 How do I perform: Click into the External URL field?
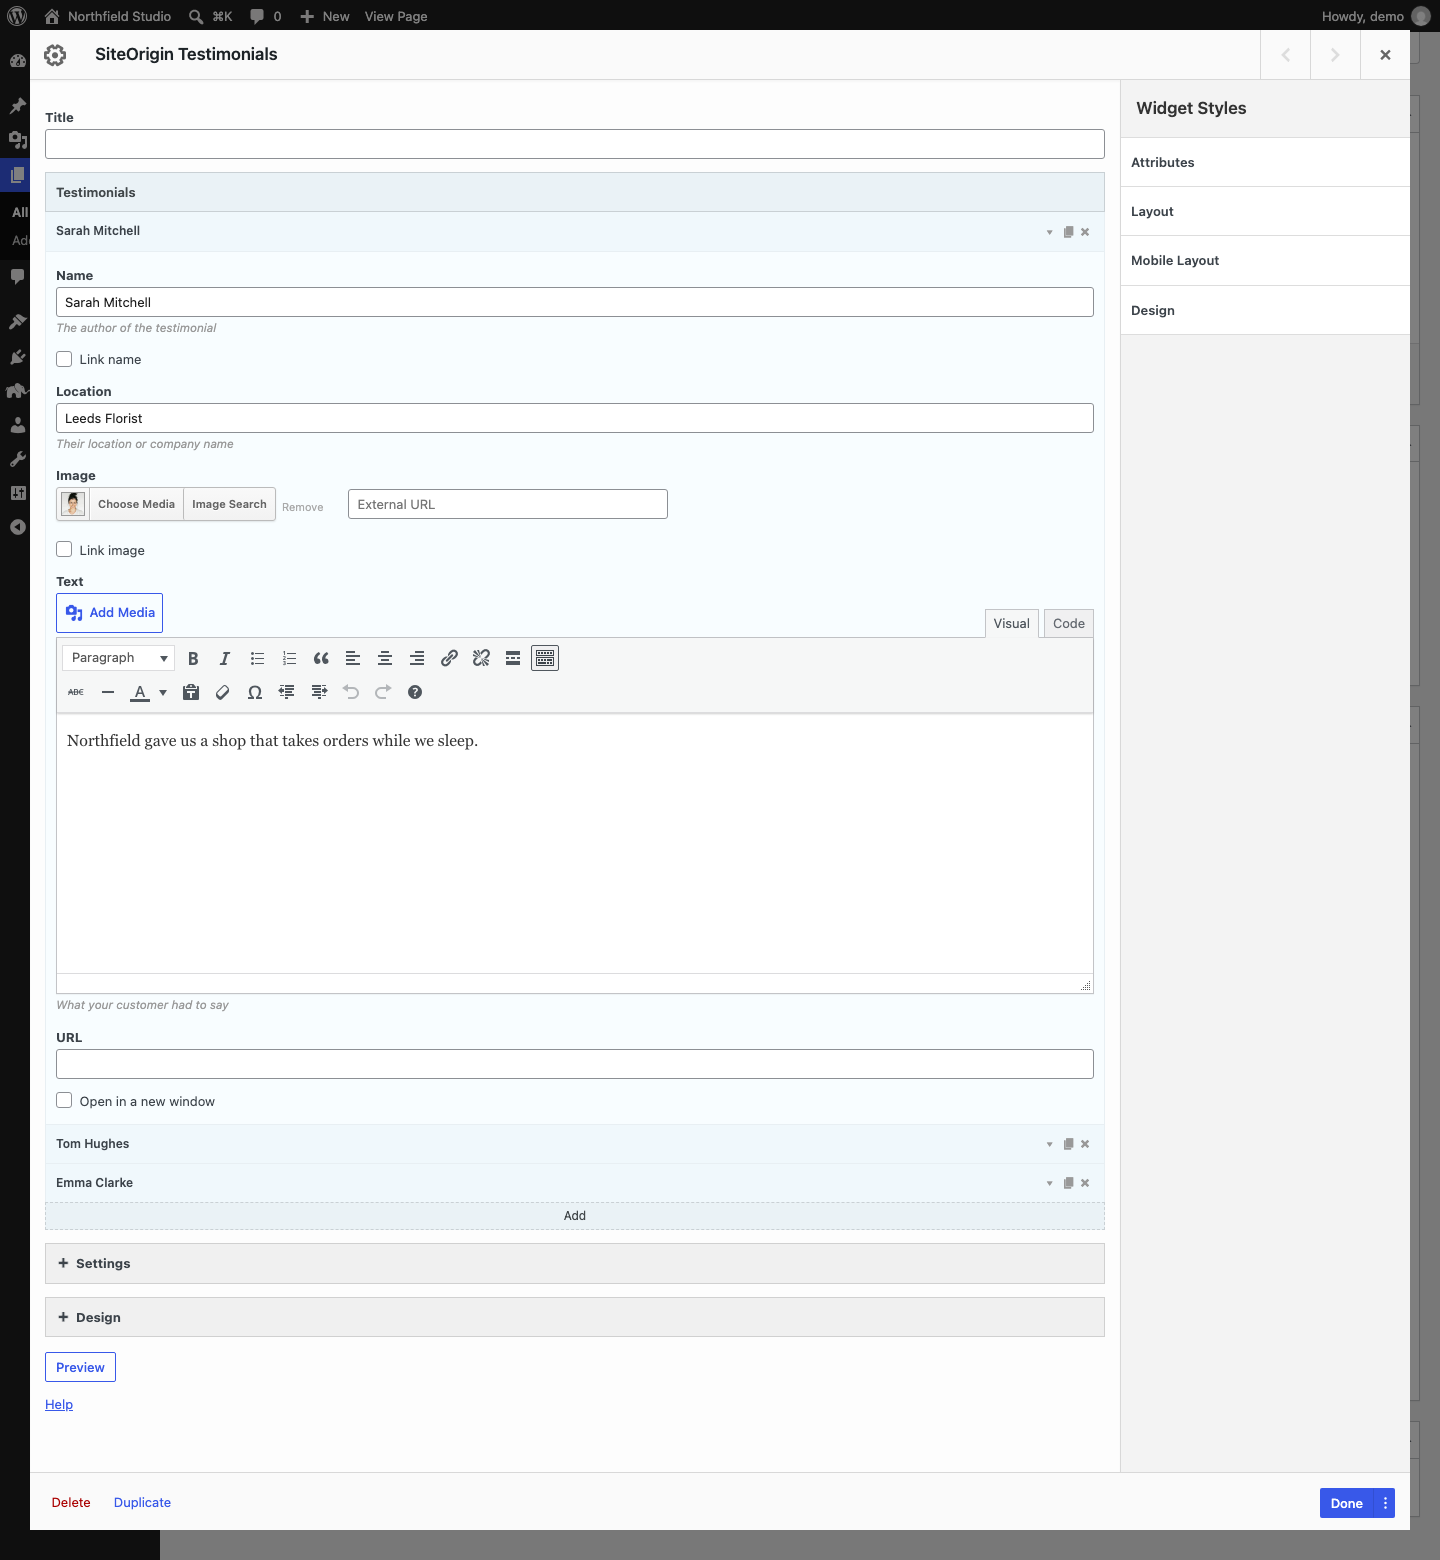[x=508, y=504]
